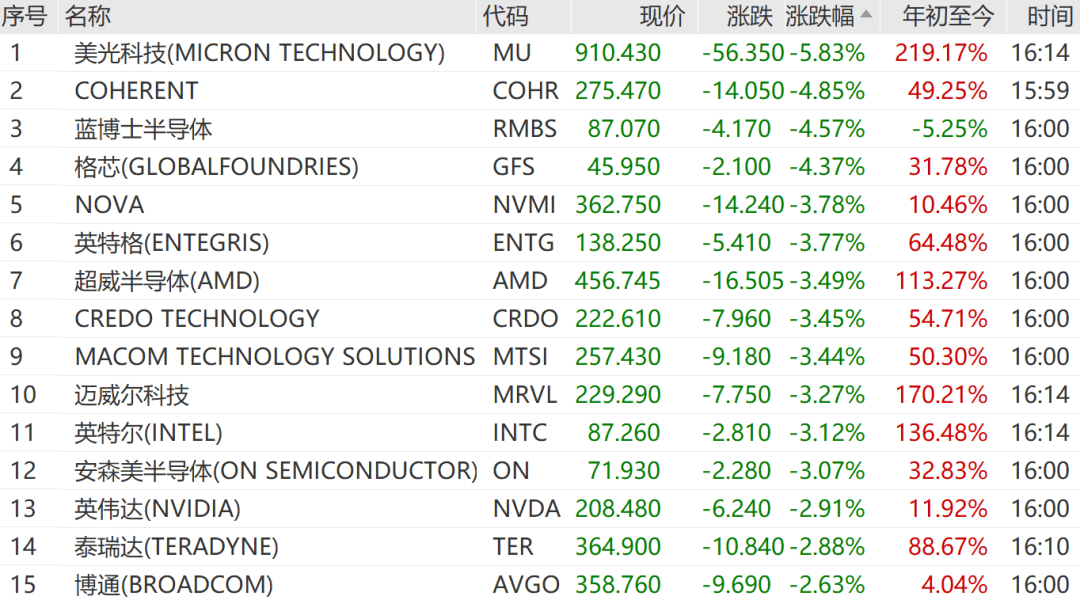Sort by the 涨跌 column header
This screenshot has height=600, width=1080.
coord(749,16)
